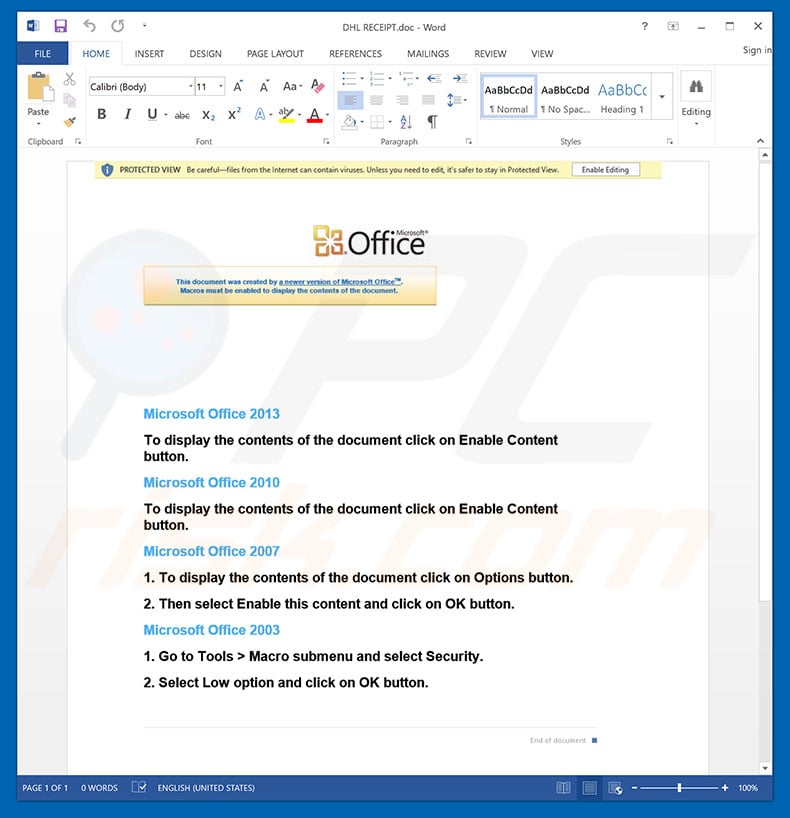
Task: Toggle Bold formatting
Action: [x=102, y=114]
